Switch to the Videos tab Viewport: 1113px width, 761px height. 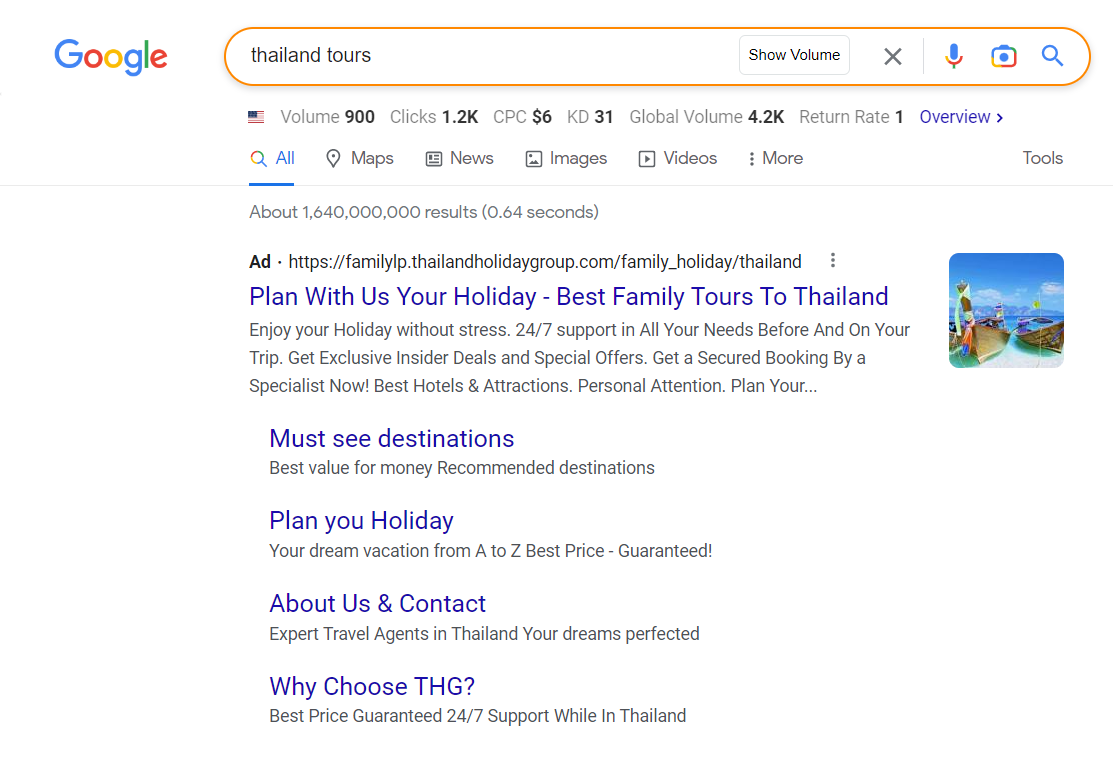(x=678, y=158)
